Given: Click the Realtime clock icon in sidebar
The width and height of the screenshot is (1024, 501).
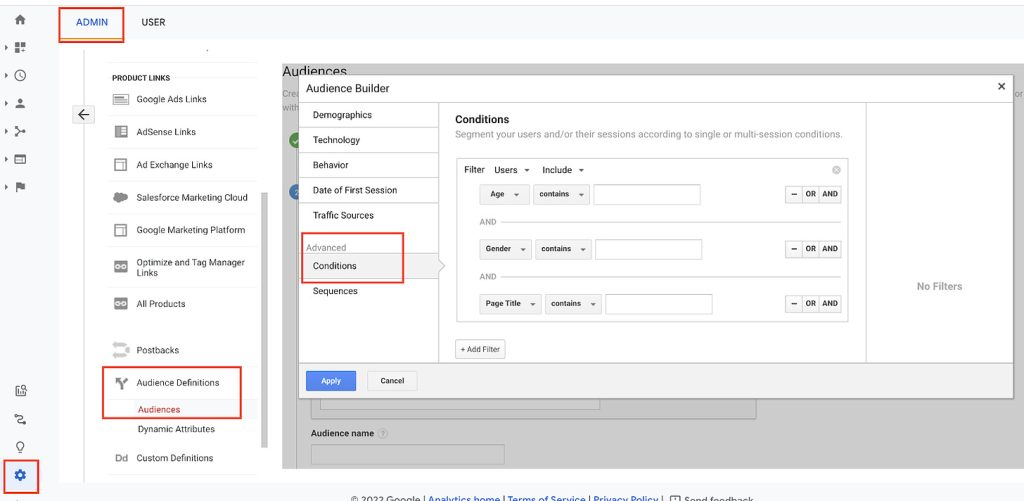Looking at the screenshot, I should tap(20, 75).
